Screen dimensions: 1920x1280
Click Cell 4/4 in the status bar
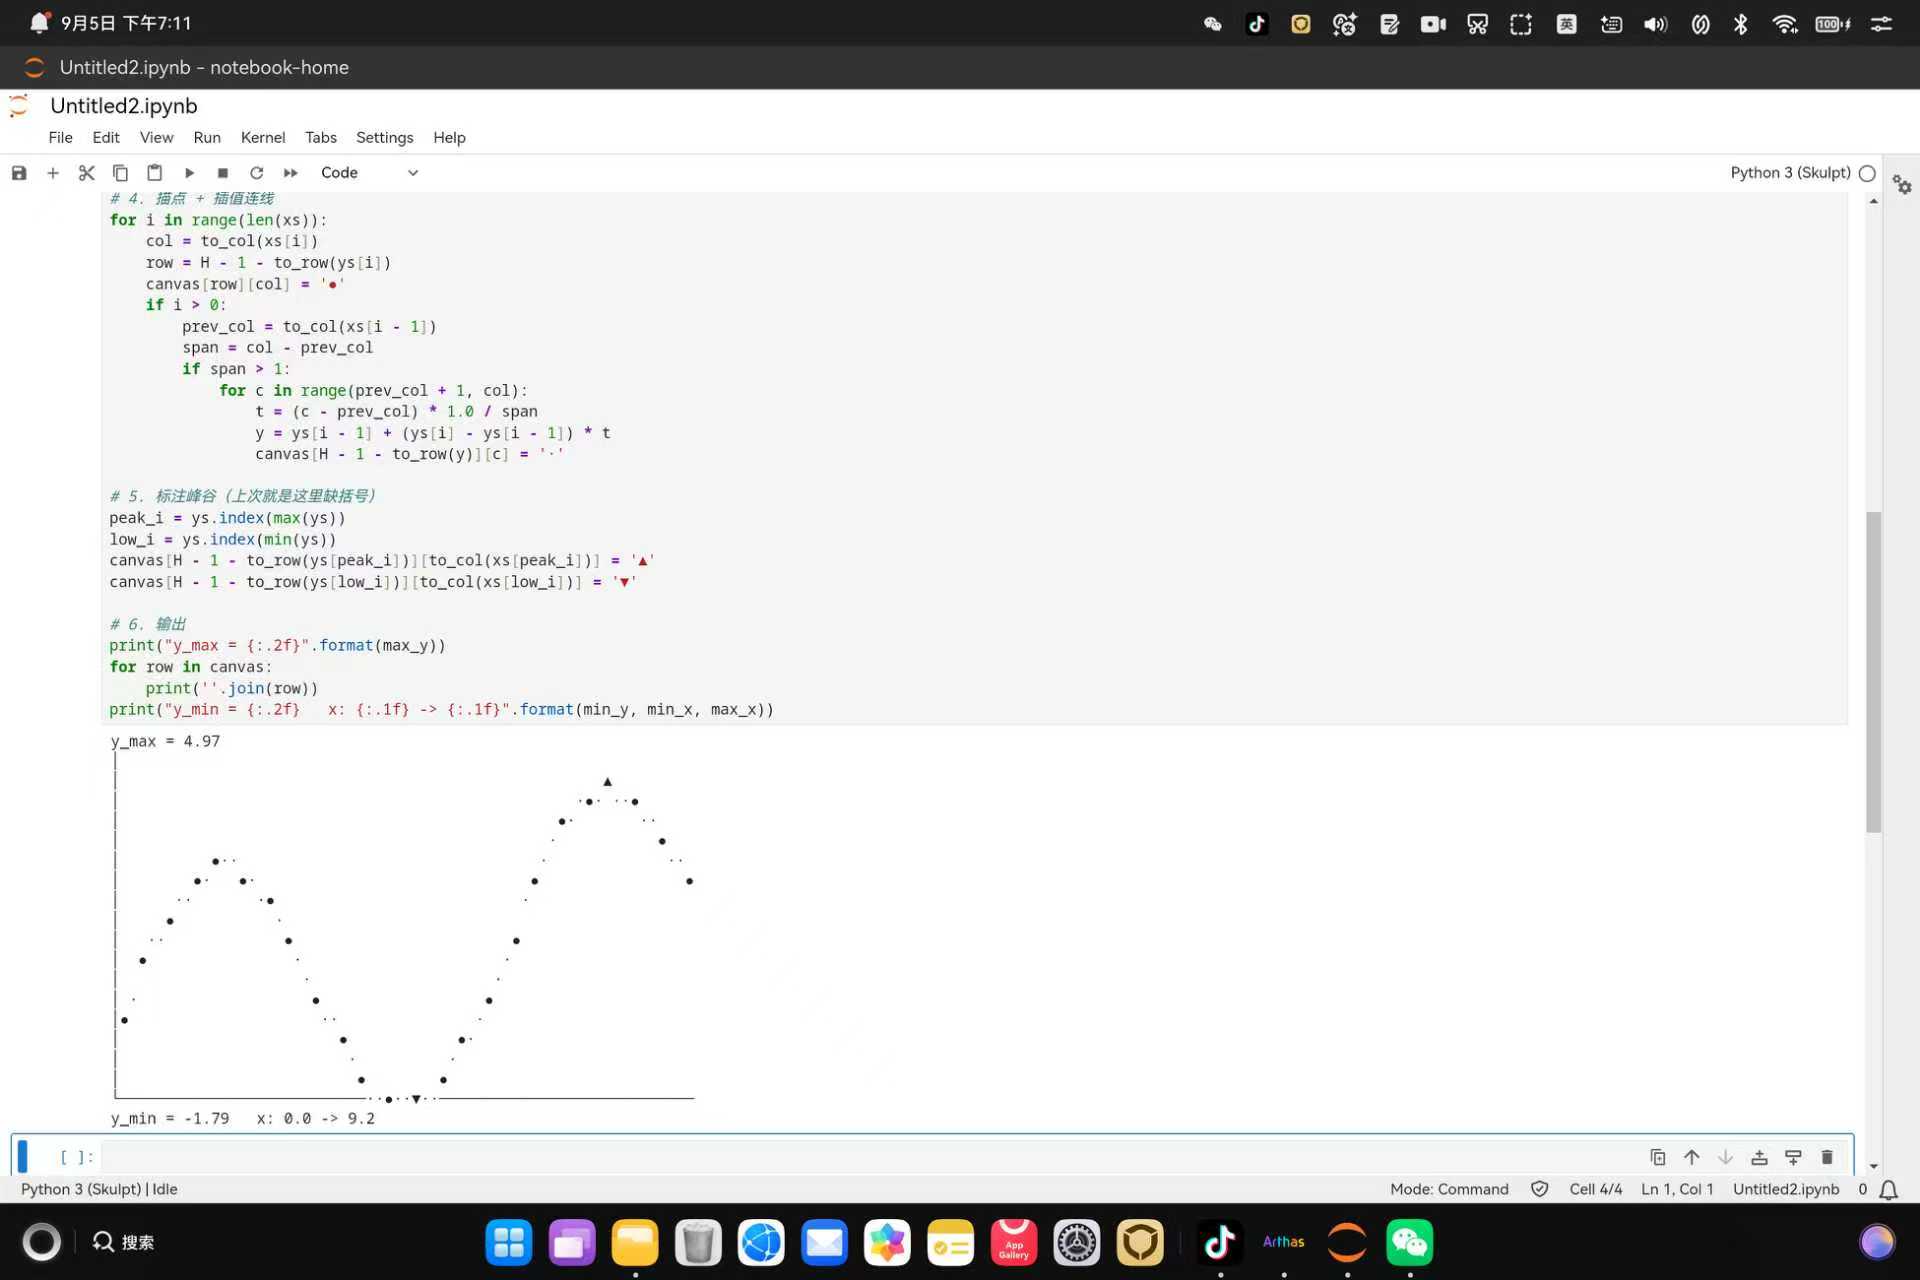point(1596,1189)
